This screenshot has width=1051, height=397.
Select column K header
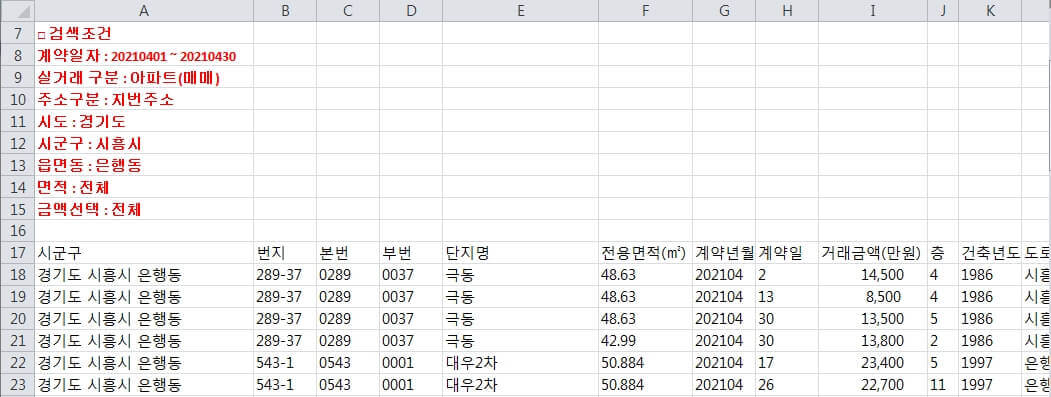(990, 11)
